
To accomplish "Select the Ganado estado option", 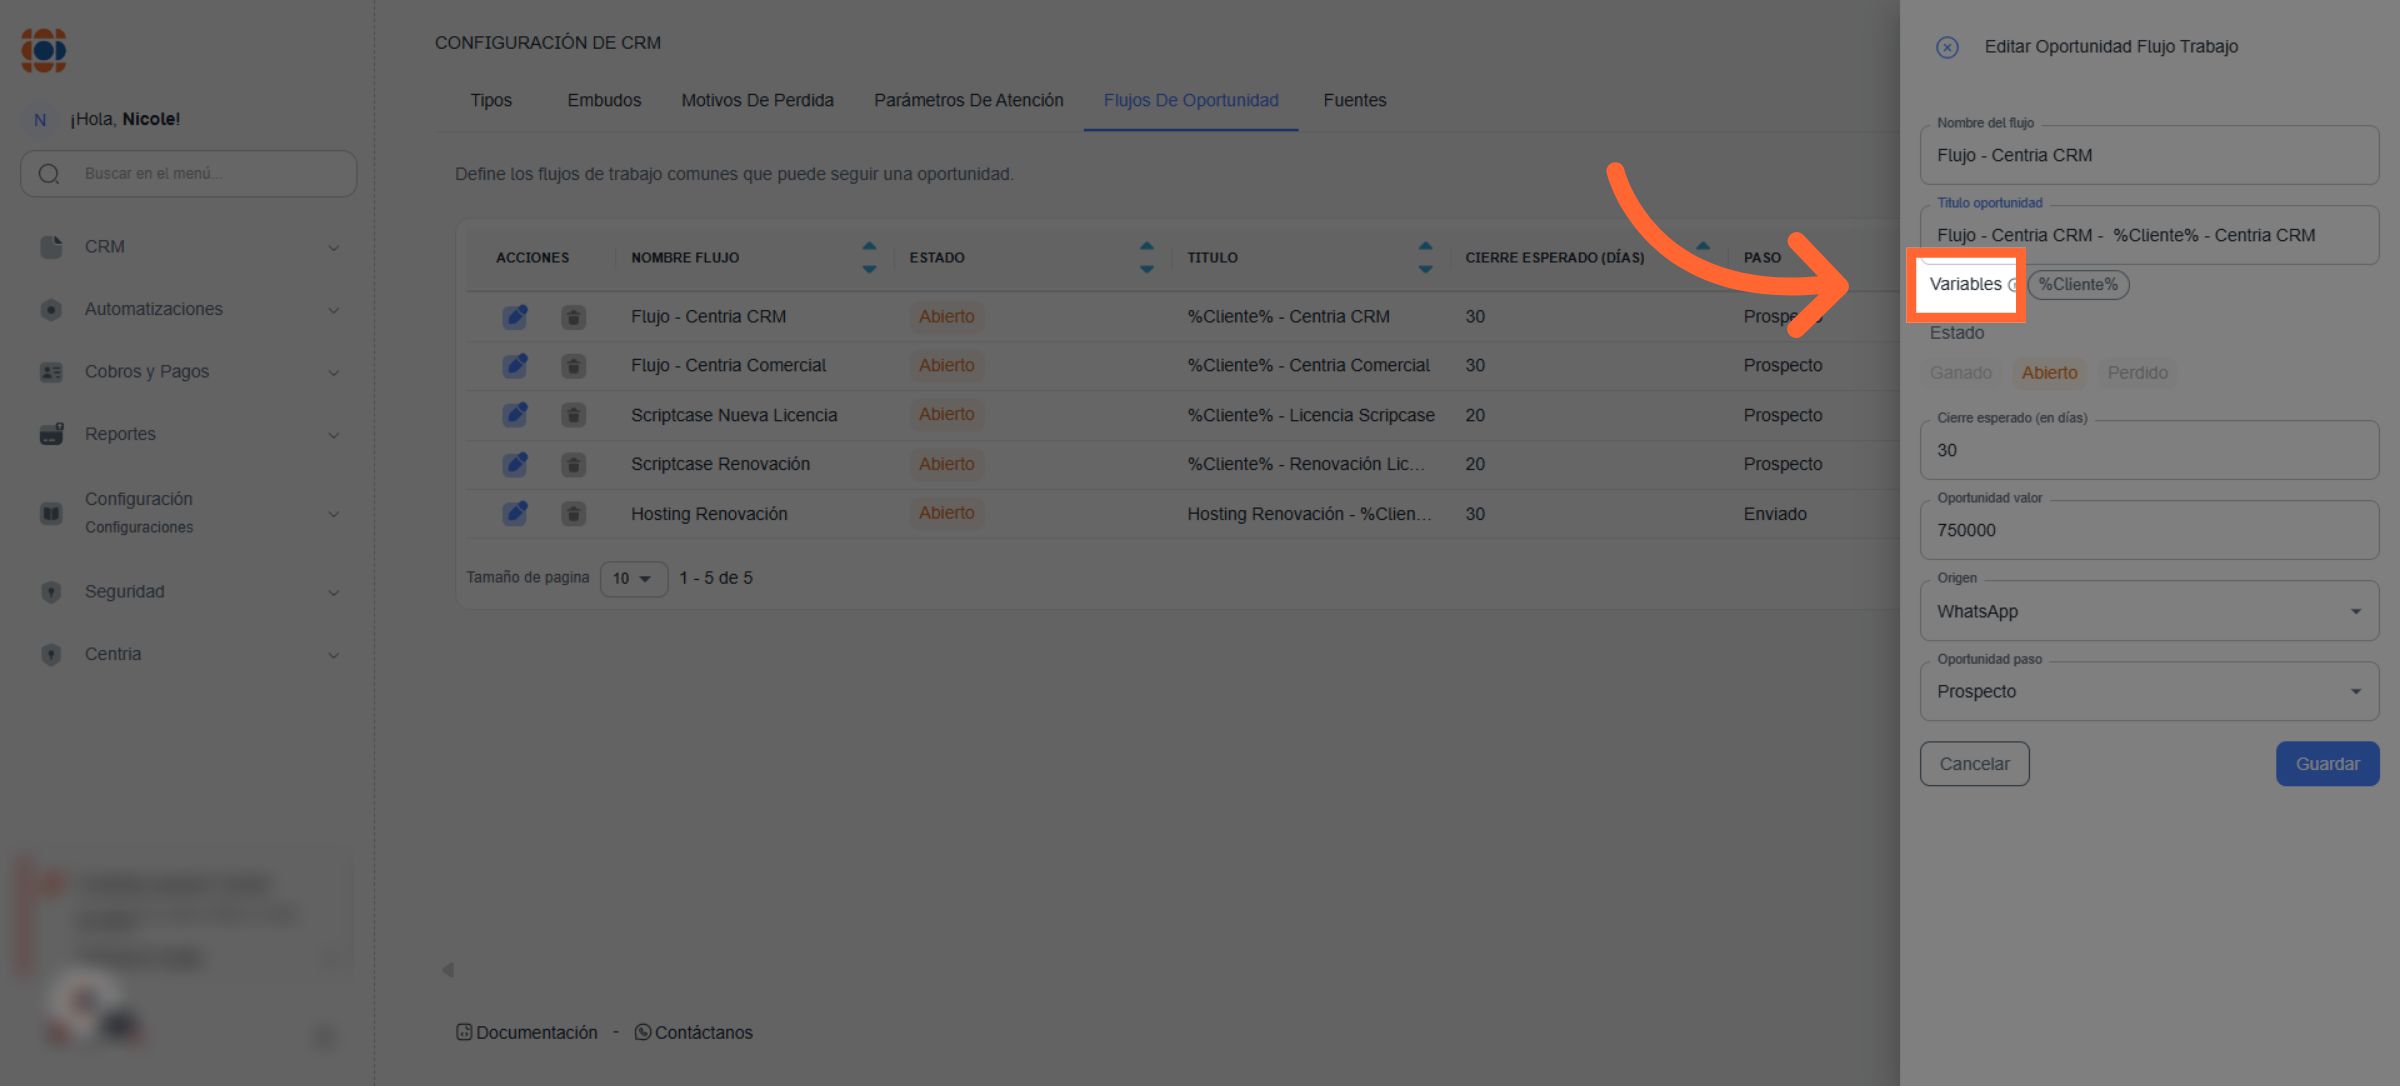I will coord(1960,373).
